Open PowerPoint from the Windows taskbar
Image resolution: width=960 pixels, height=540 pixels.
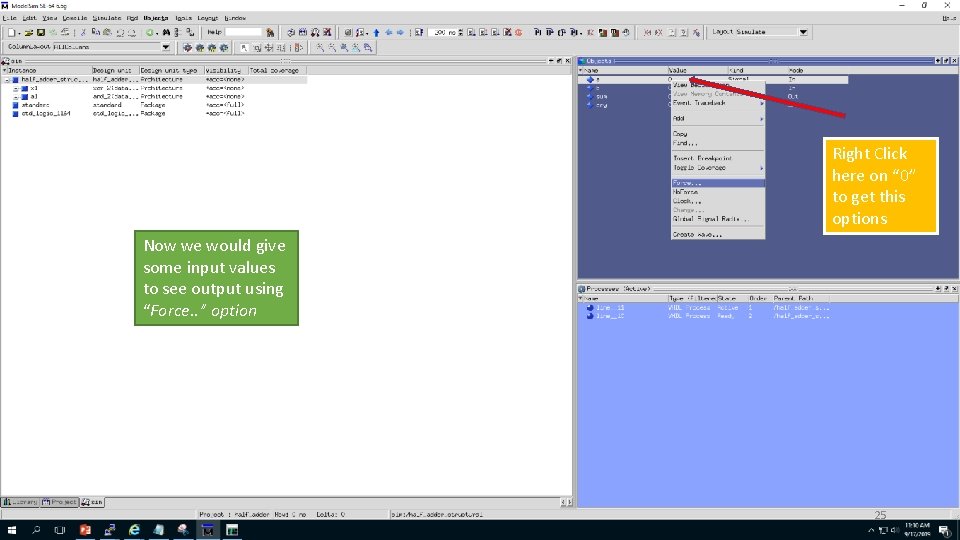[x=85, y=530]
